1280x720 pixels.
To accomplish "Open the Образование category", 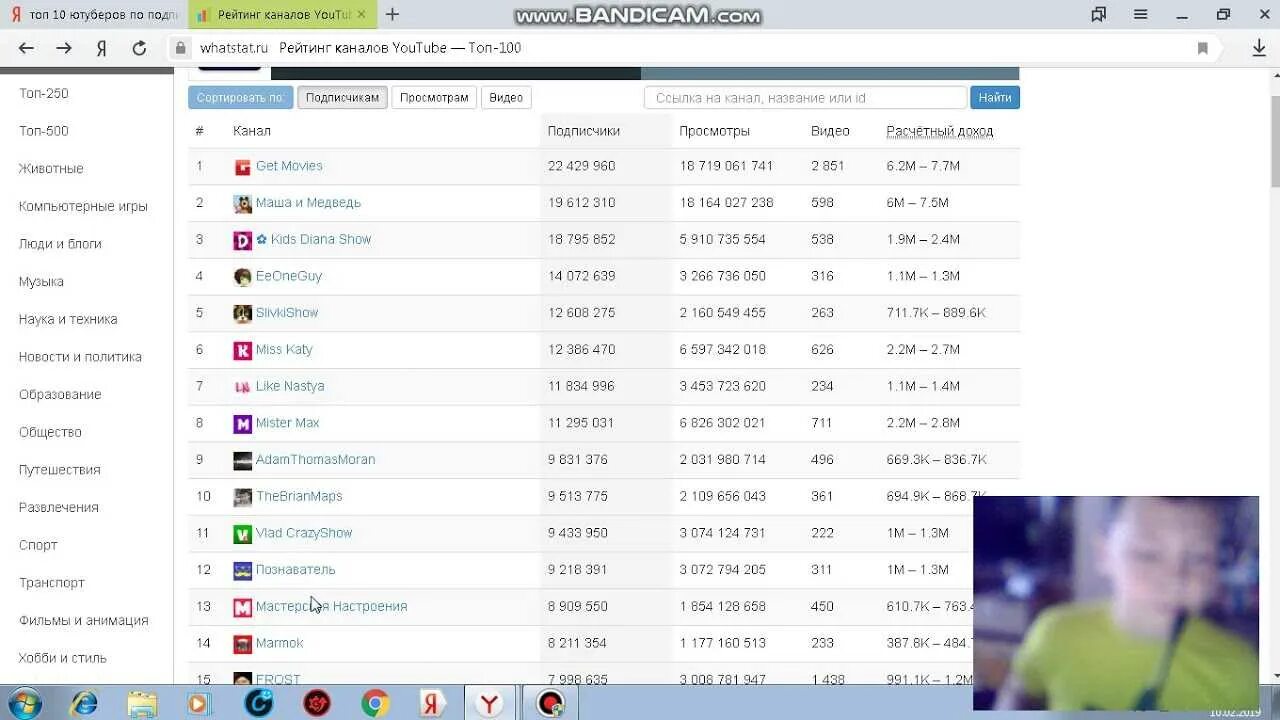I will pyautogui.click(x=60, y=395).
